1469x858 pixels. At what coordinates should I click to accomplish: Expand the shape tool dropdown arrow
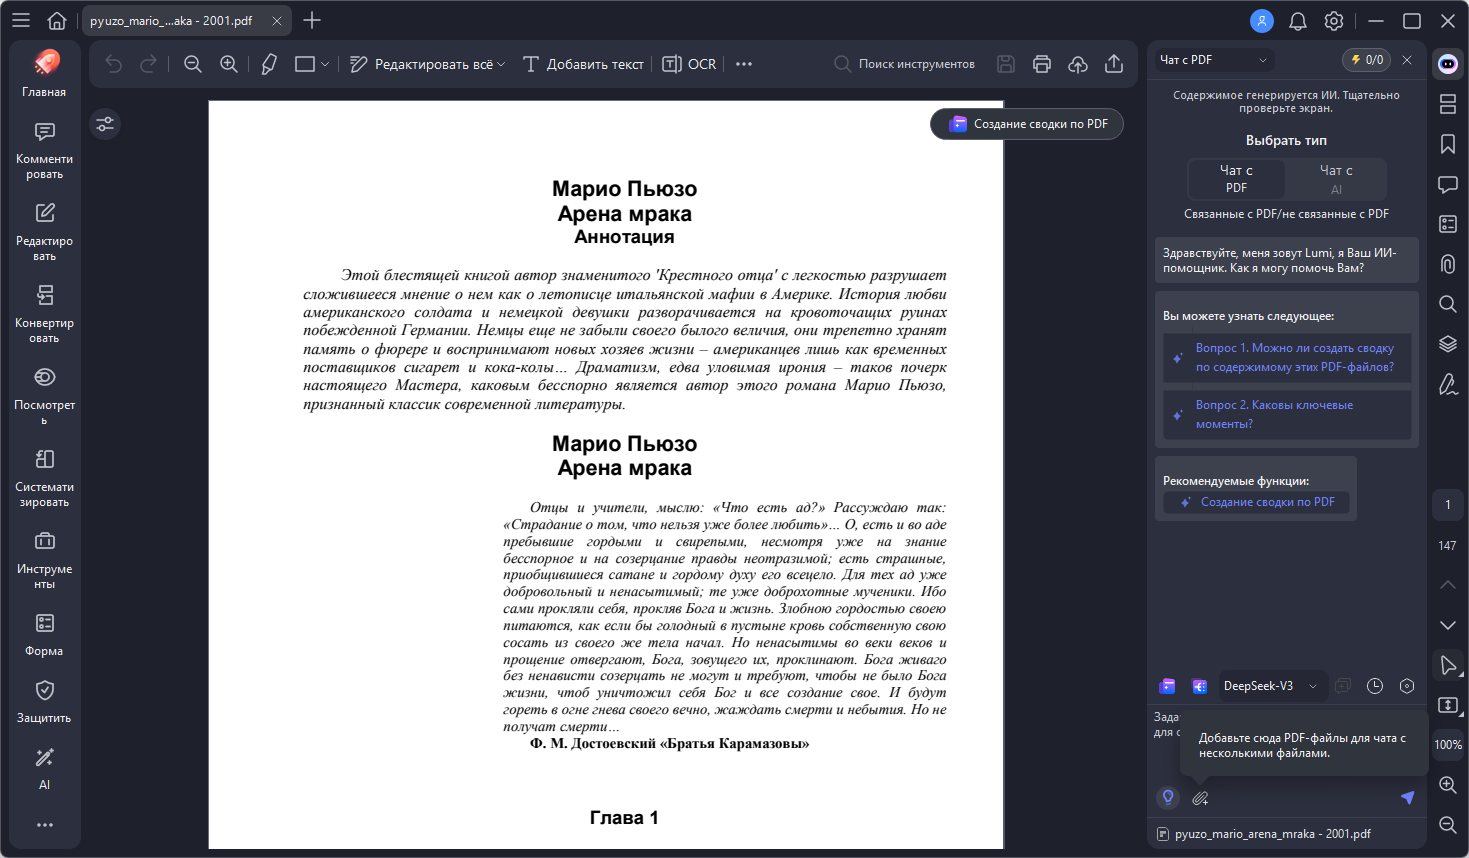325,64
